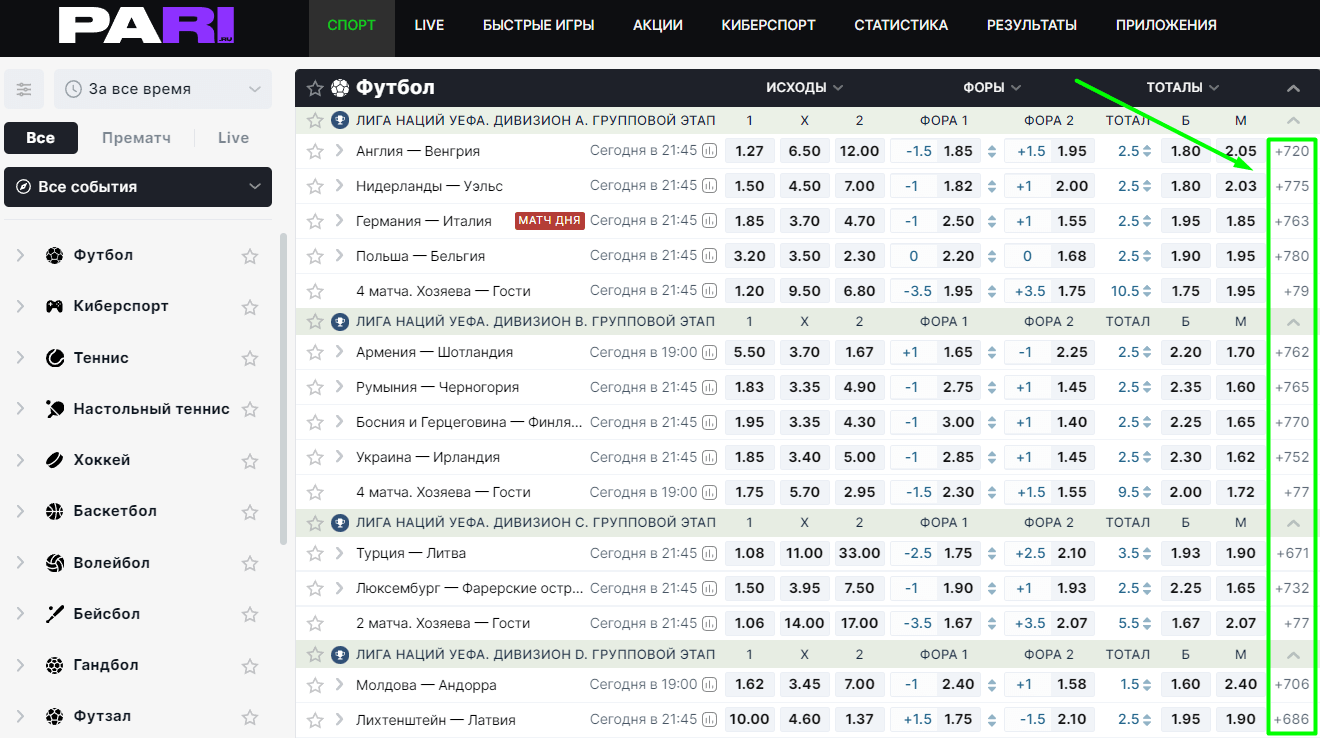Image resolution: width=1320 pixels, height=738 pixels.
Task: Show +720 more markets for Англия — Венгрия
Action: 1292,151
